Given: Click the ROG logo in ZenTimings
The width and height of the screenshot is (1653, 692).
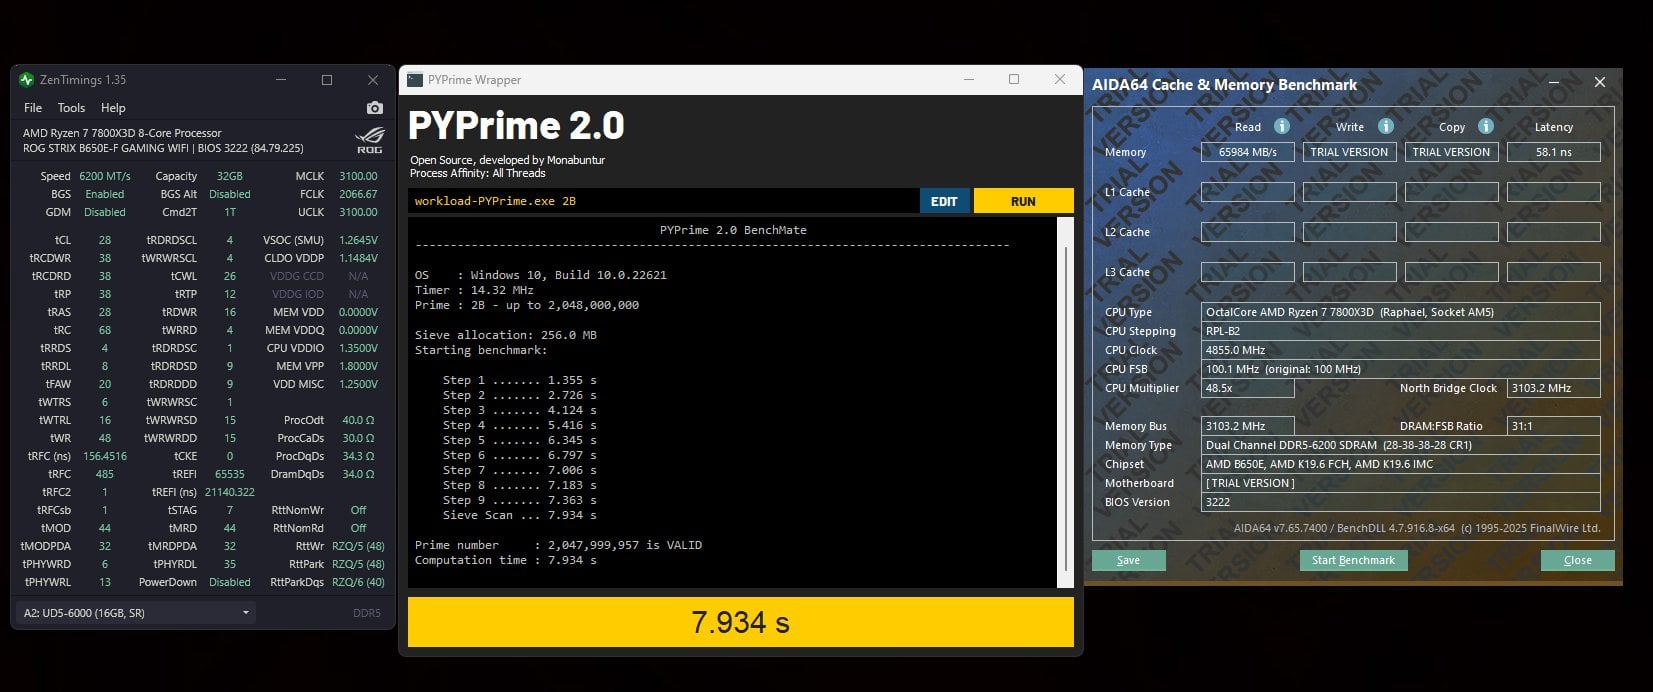Looking at the screenshot, I should pos(369,140).
